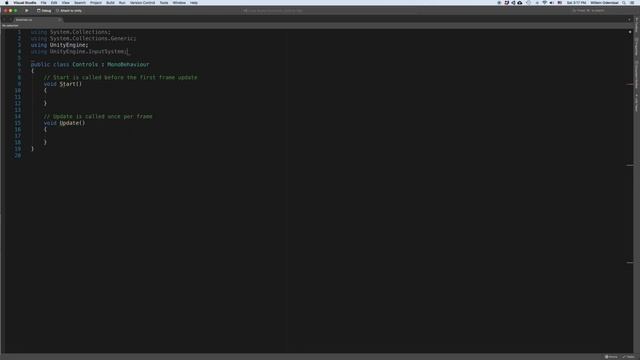Open the View menu

tap(65, 2)
